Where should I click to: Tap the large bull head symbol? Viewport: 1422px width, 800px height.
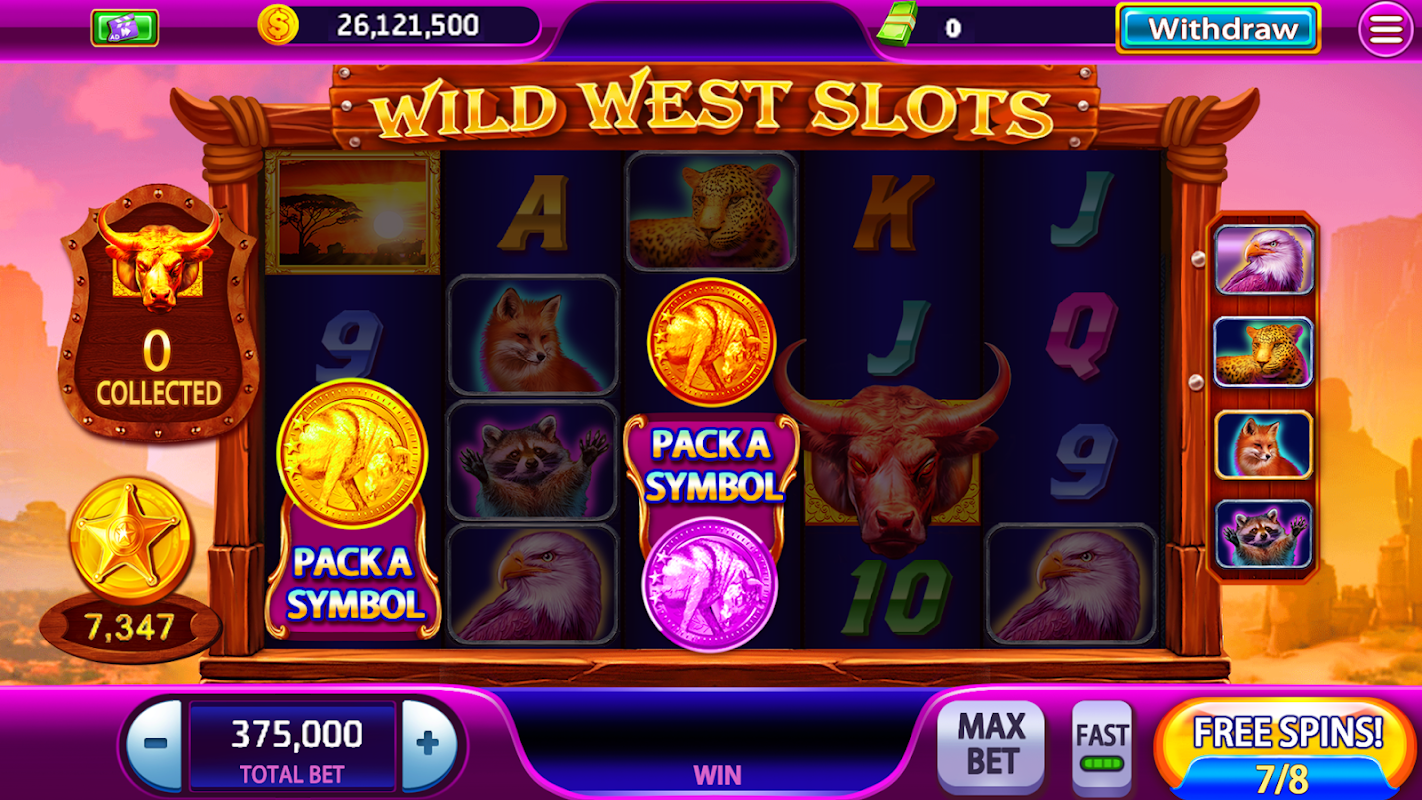click(x=892, y=445)
